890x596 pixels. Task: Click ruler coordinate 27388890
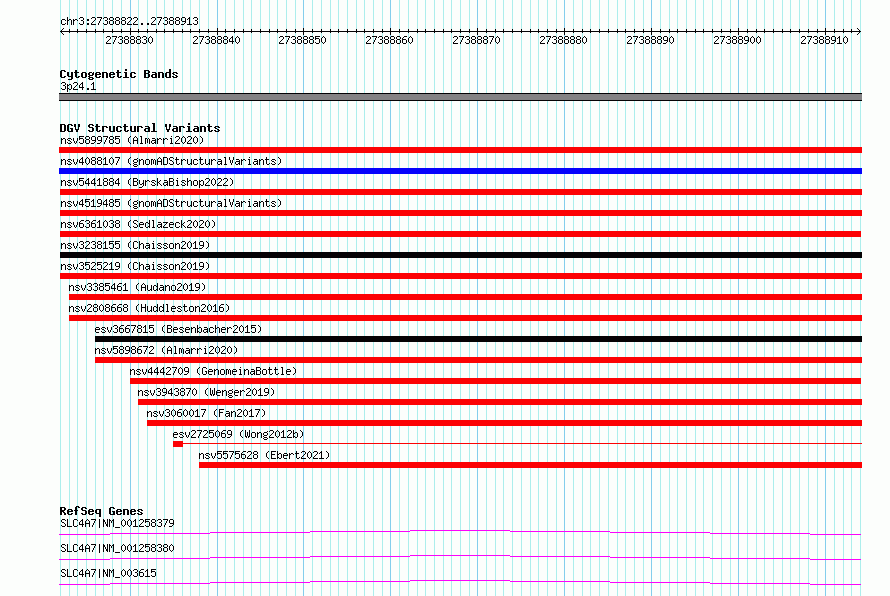point(650,40)
